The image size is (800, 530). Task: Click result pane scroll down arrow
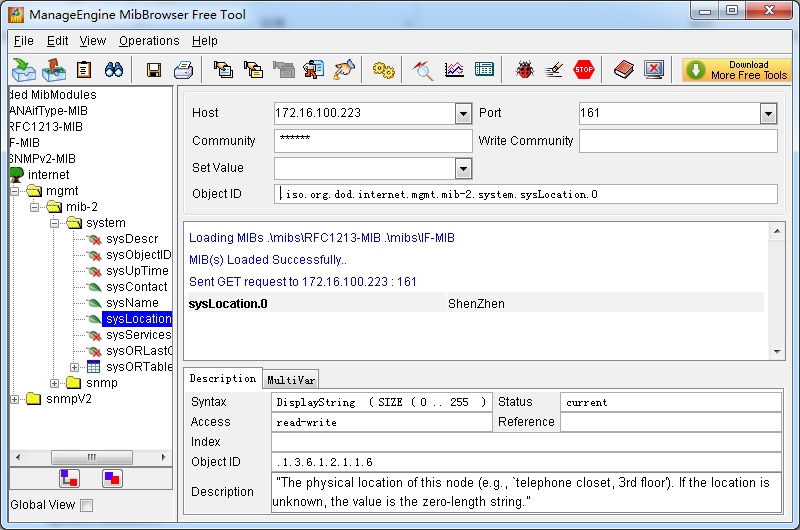[777, 351]
